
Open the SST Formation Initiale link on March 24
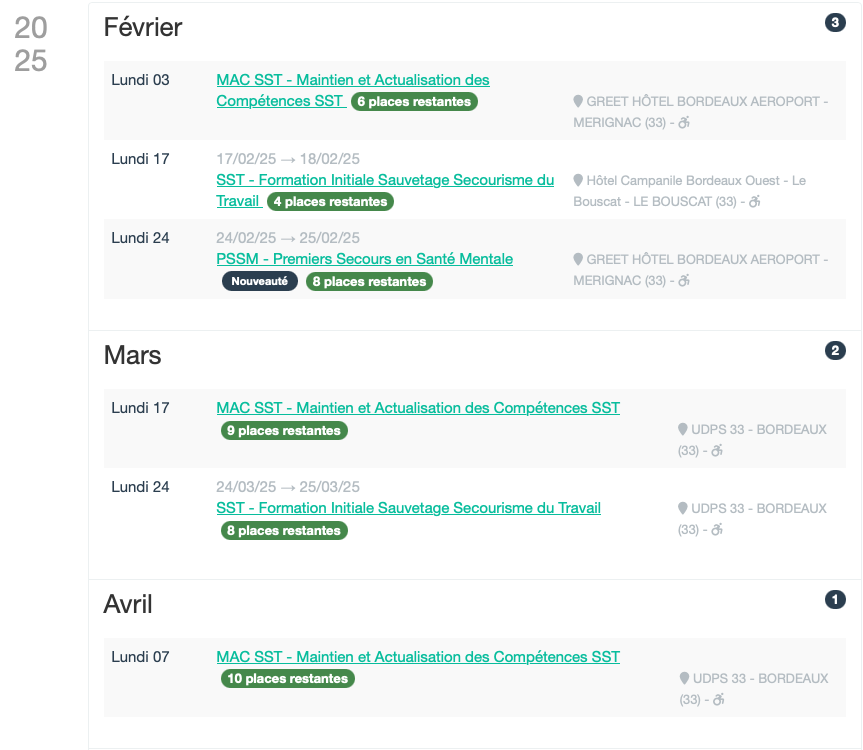click(408, 508)
